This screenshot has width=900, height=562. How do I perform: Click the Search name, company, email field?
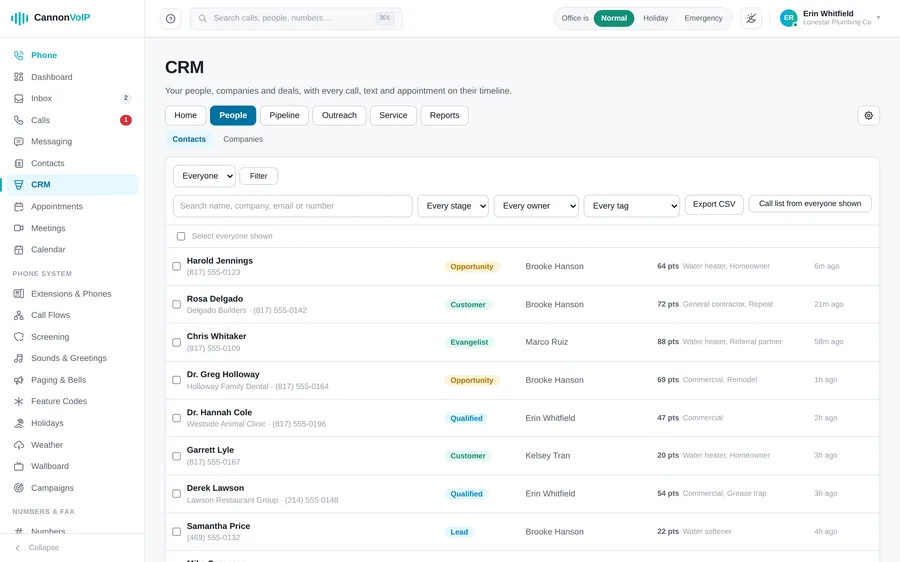coord(293,206)
